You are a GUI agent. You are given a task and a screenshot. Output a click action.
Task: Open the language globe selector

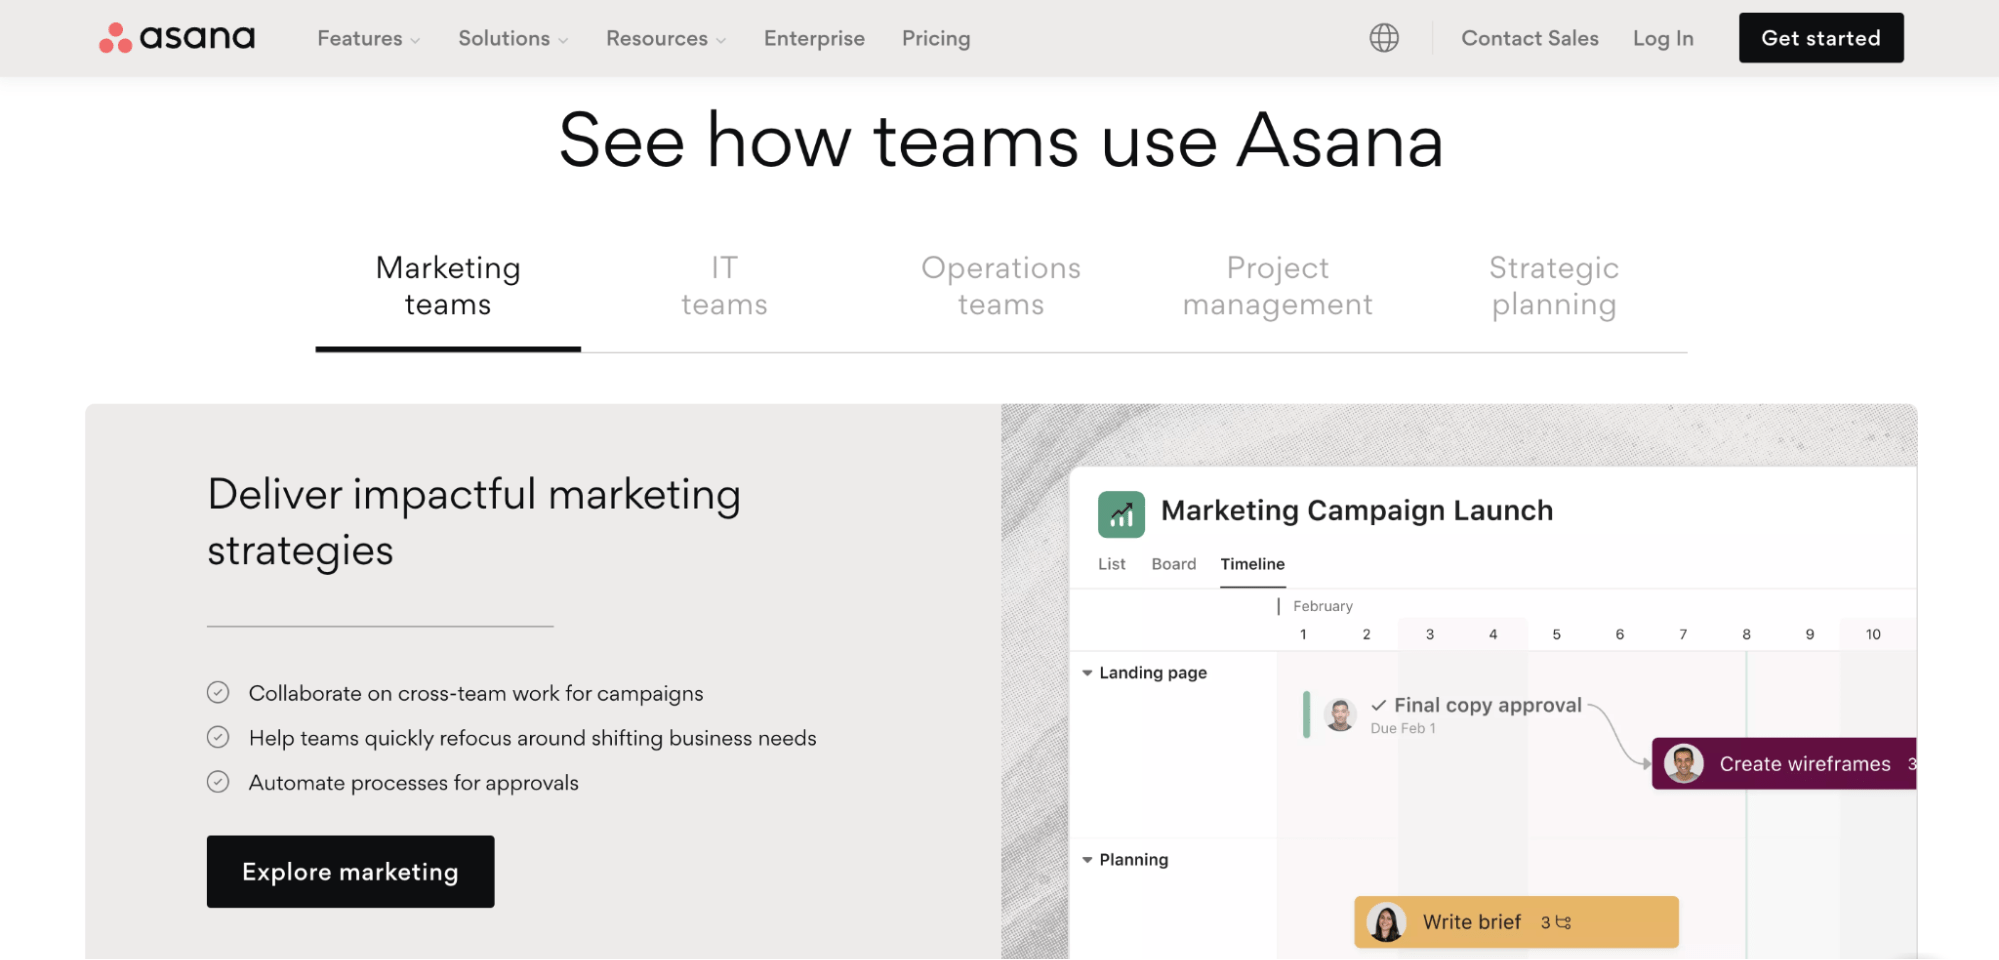1384,38
